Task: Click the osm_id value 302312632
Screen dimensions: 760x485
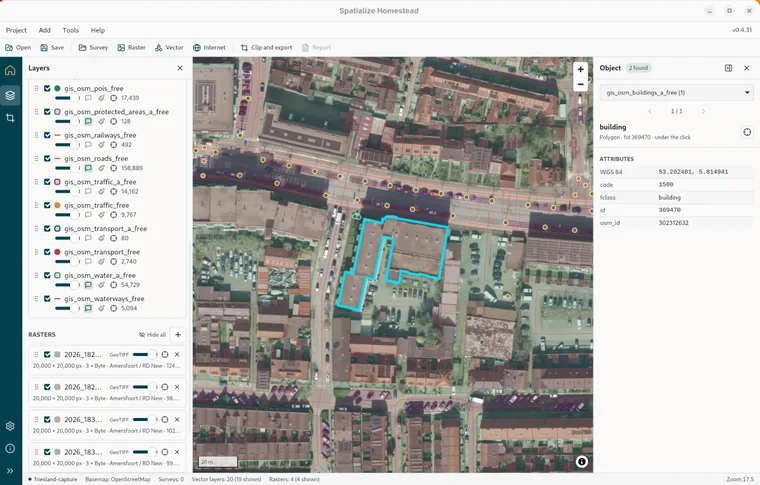Action: (673, 223)
